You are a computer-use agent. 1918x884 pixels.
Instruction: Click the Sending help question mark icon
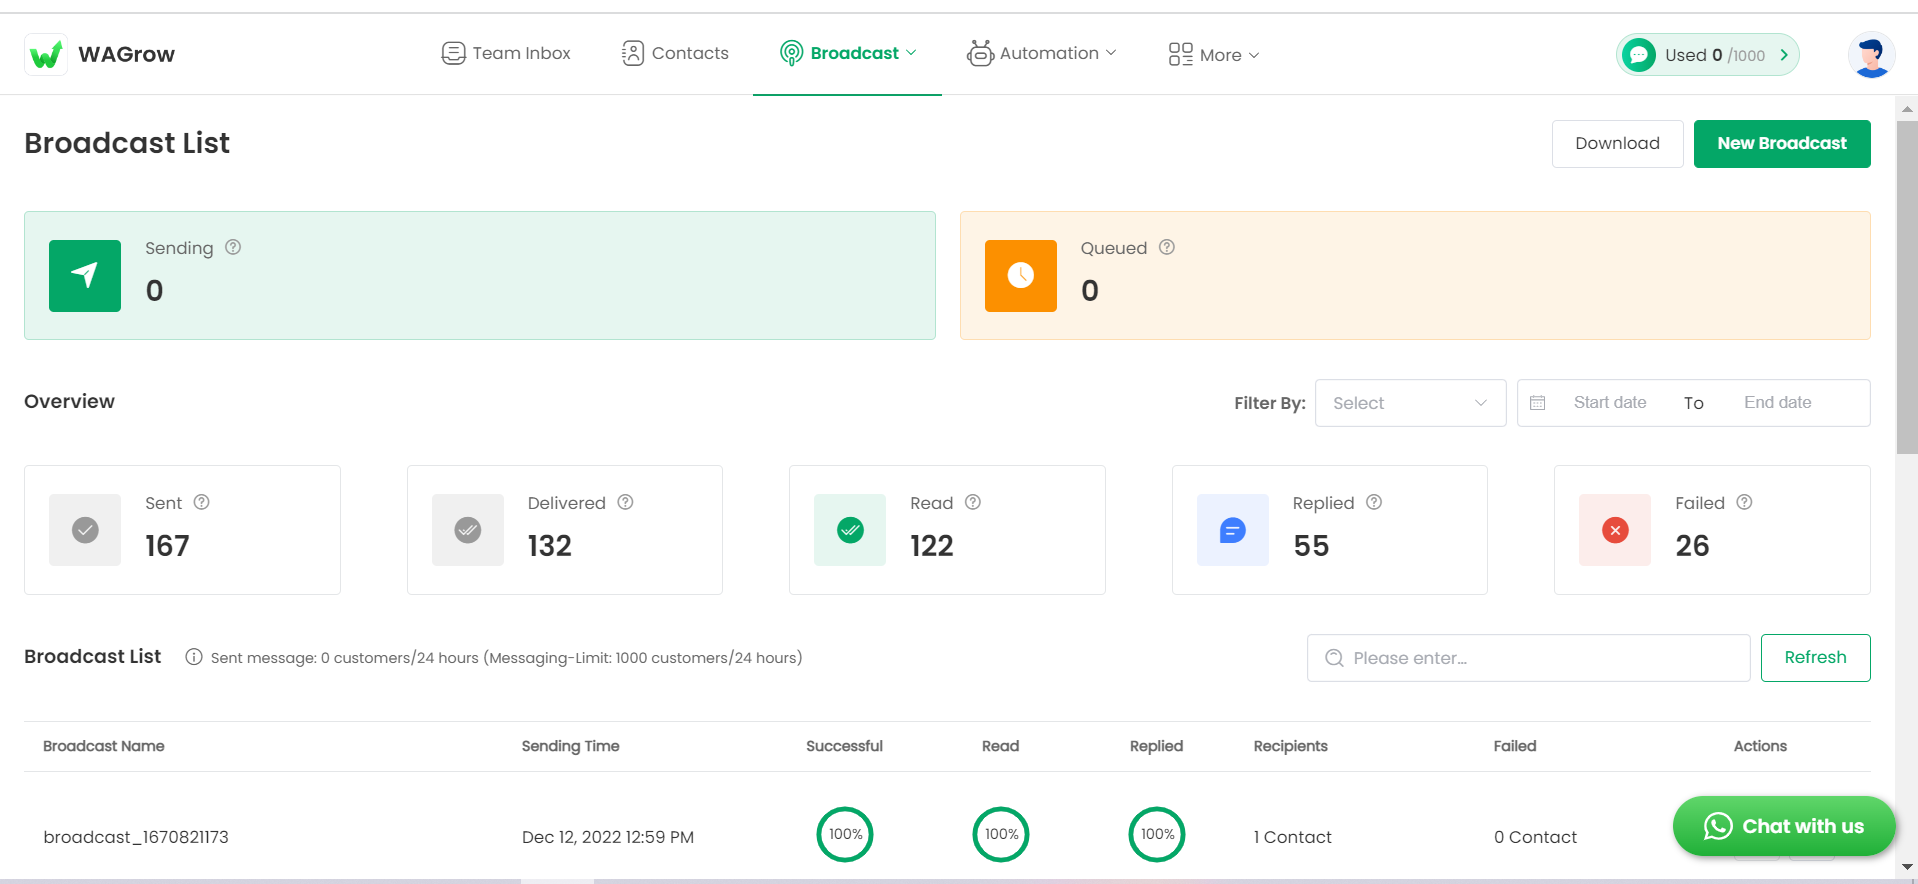233,247
